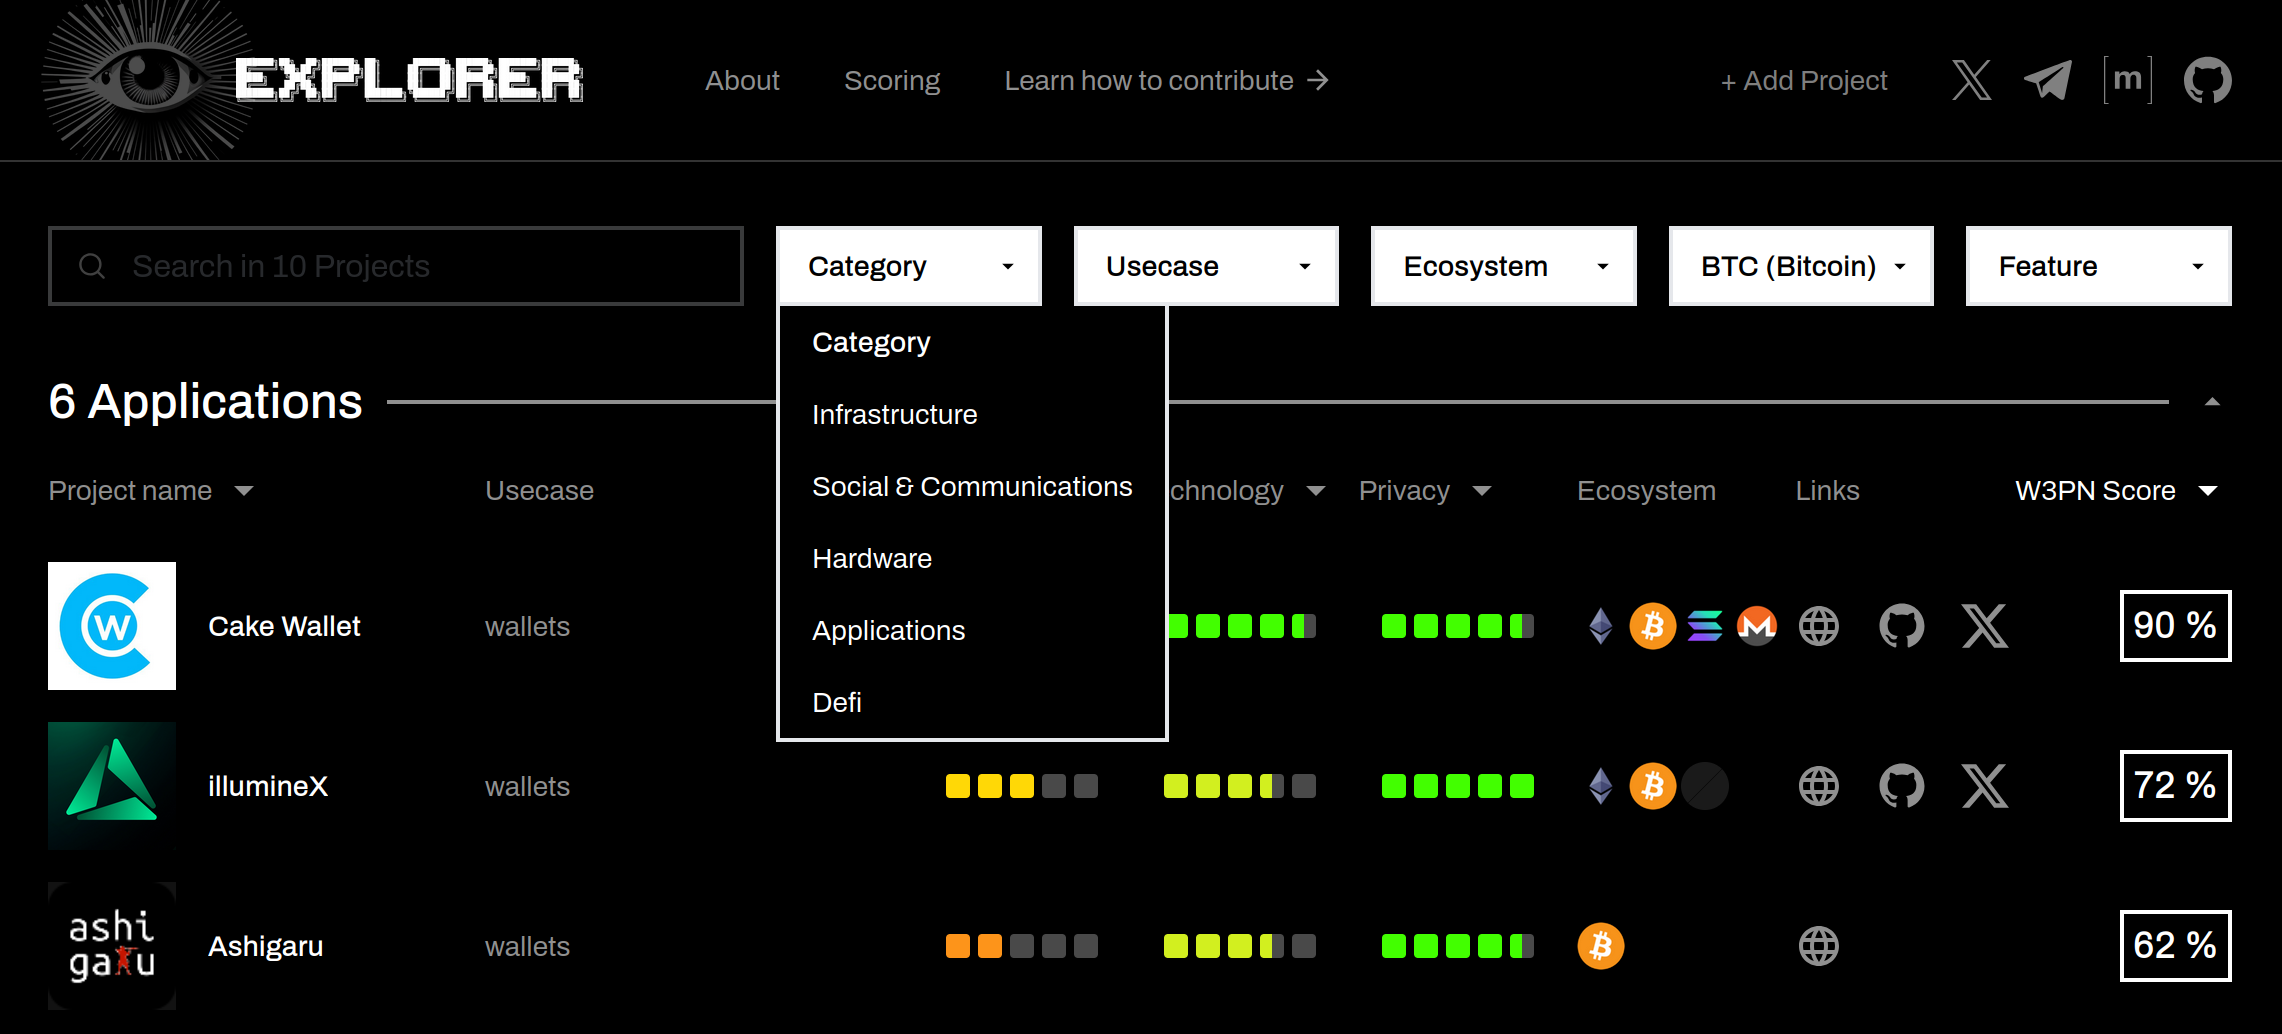
Task: Open the Category filter dropdown
Action: click(x=909, y=266)
